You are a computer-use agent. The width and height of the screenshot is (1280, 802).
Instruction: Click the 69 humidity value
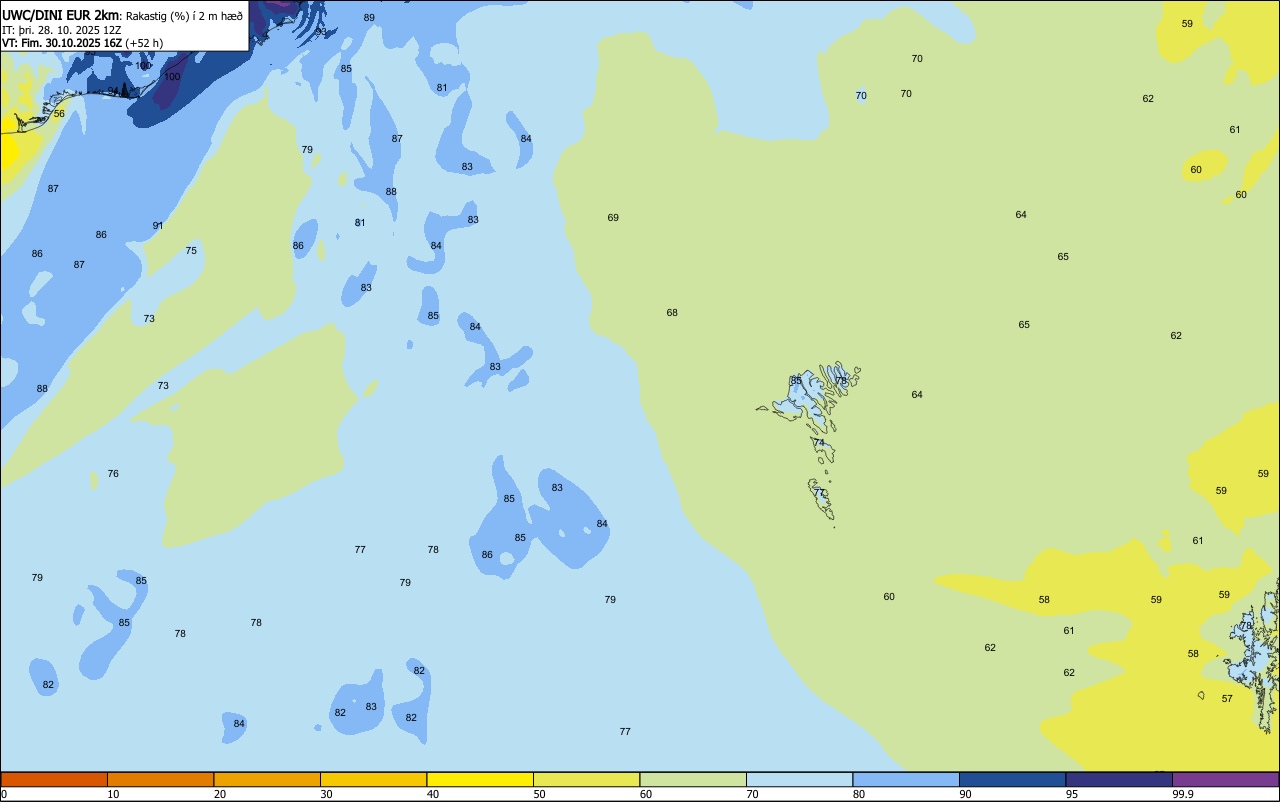pos(613,218)
